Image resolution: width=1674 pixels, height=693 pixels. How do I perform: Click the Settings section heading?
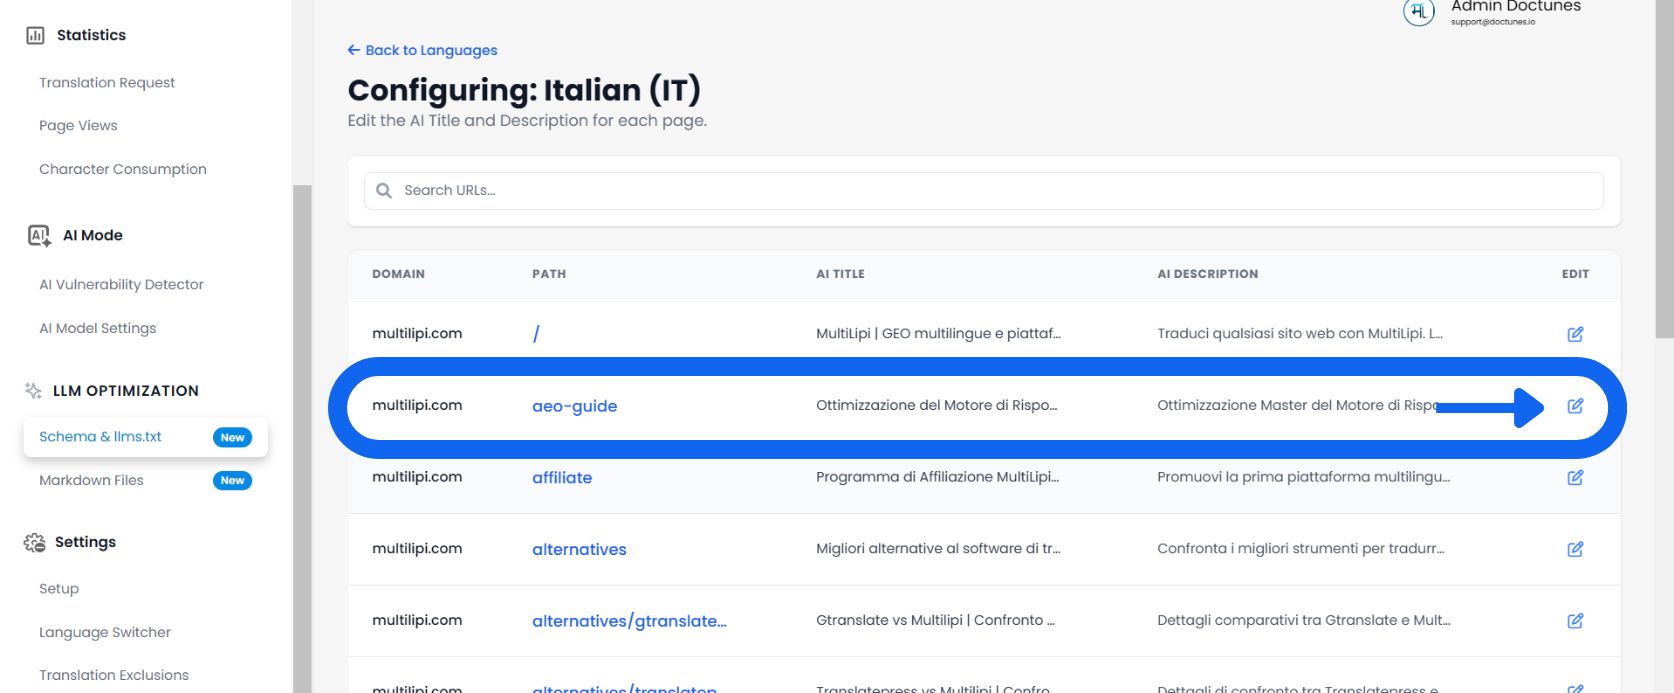(x=85, y=542)
